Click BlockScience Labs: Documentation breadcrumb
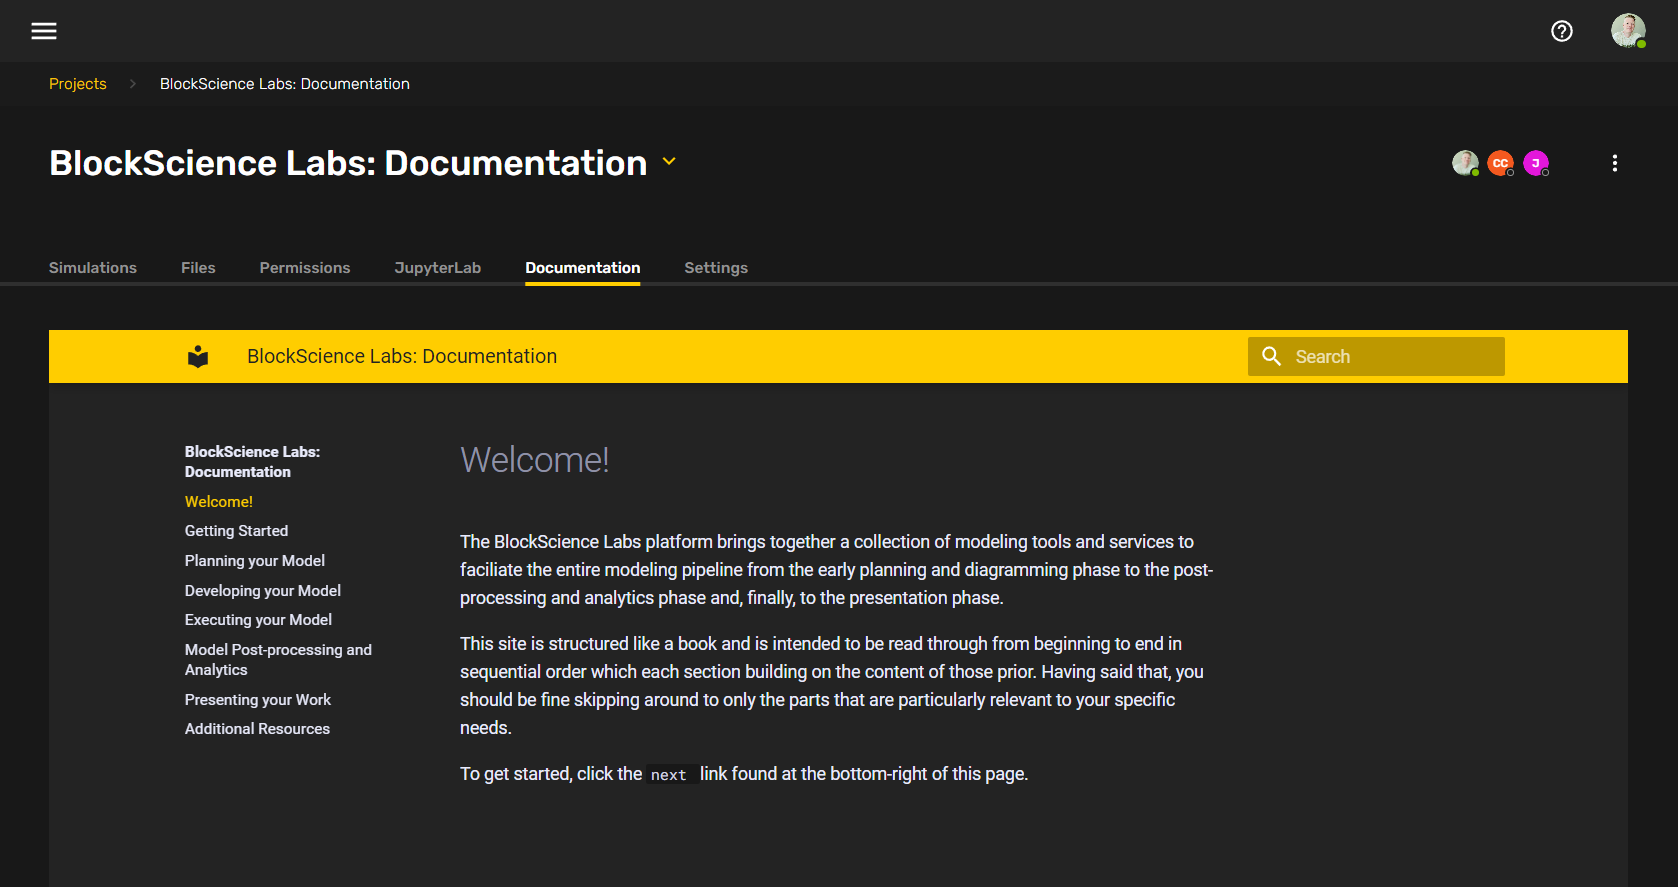Viewport: 1678px width, 887px height. pos(285,84)
